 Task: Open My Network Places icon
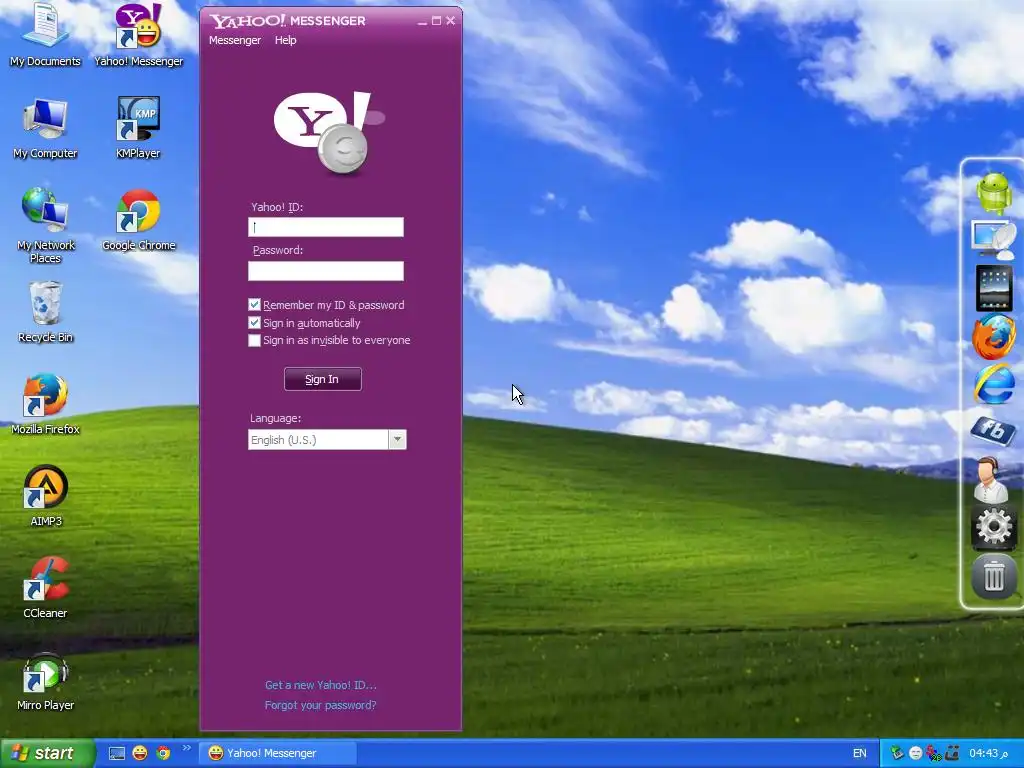(45, 225)
